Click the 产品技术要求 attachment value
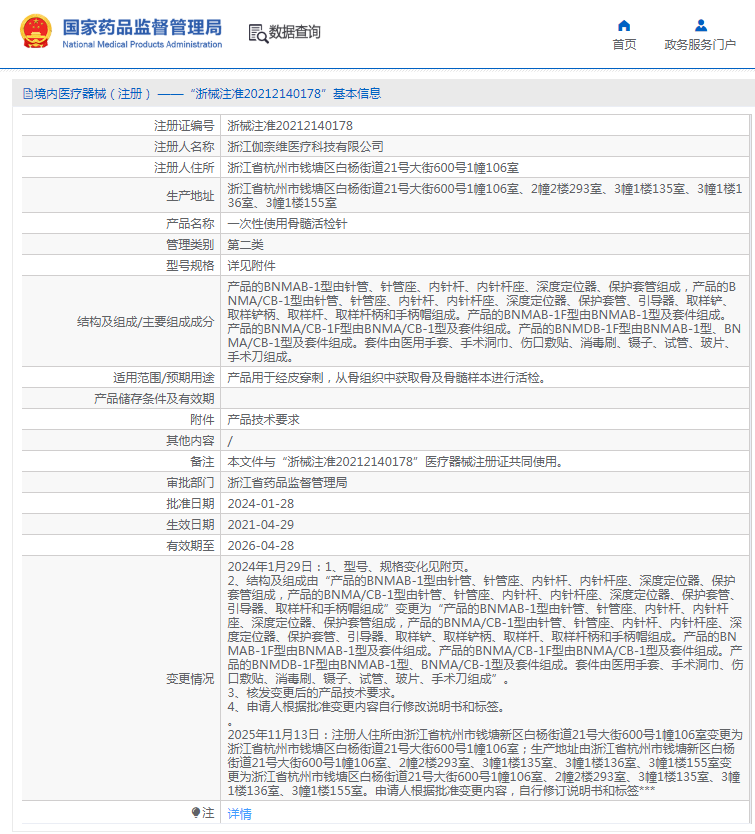This screenshot has width=755, height=834. pyautogui.click(x=263, y=420)
